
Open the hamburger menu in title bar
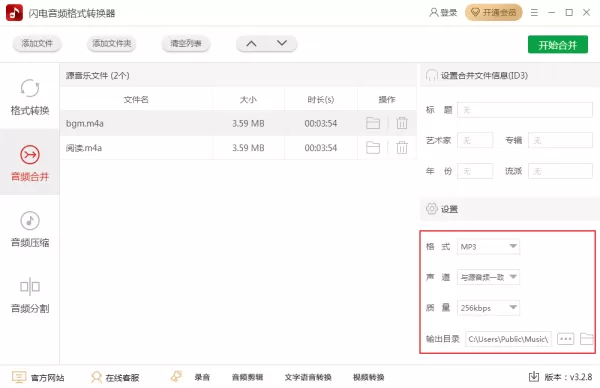point(534,13)
